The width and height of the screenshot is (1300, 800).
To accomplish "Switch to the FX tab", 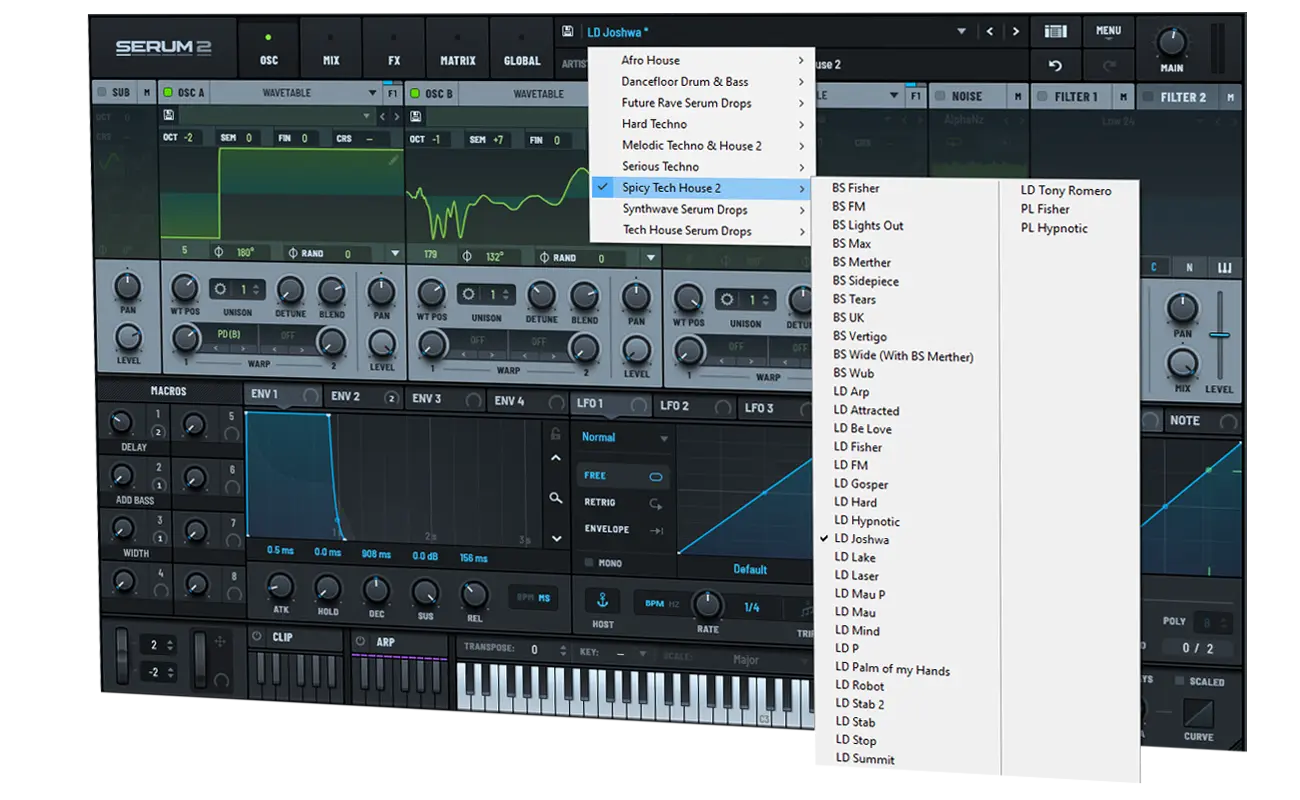I will (394, 47).
